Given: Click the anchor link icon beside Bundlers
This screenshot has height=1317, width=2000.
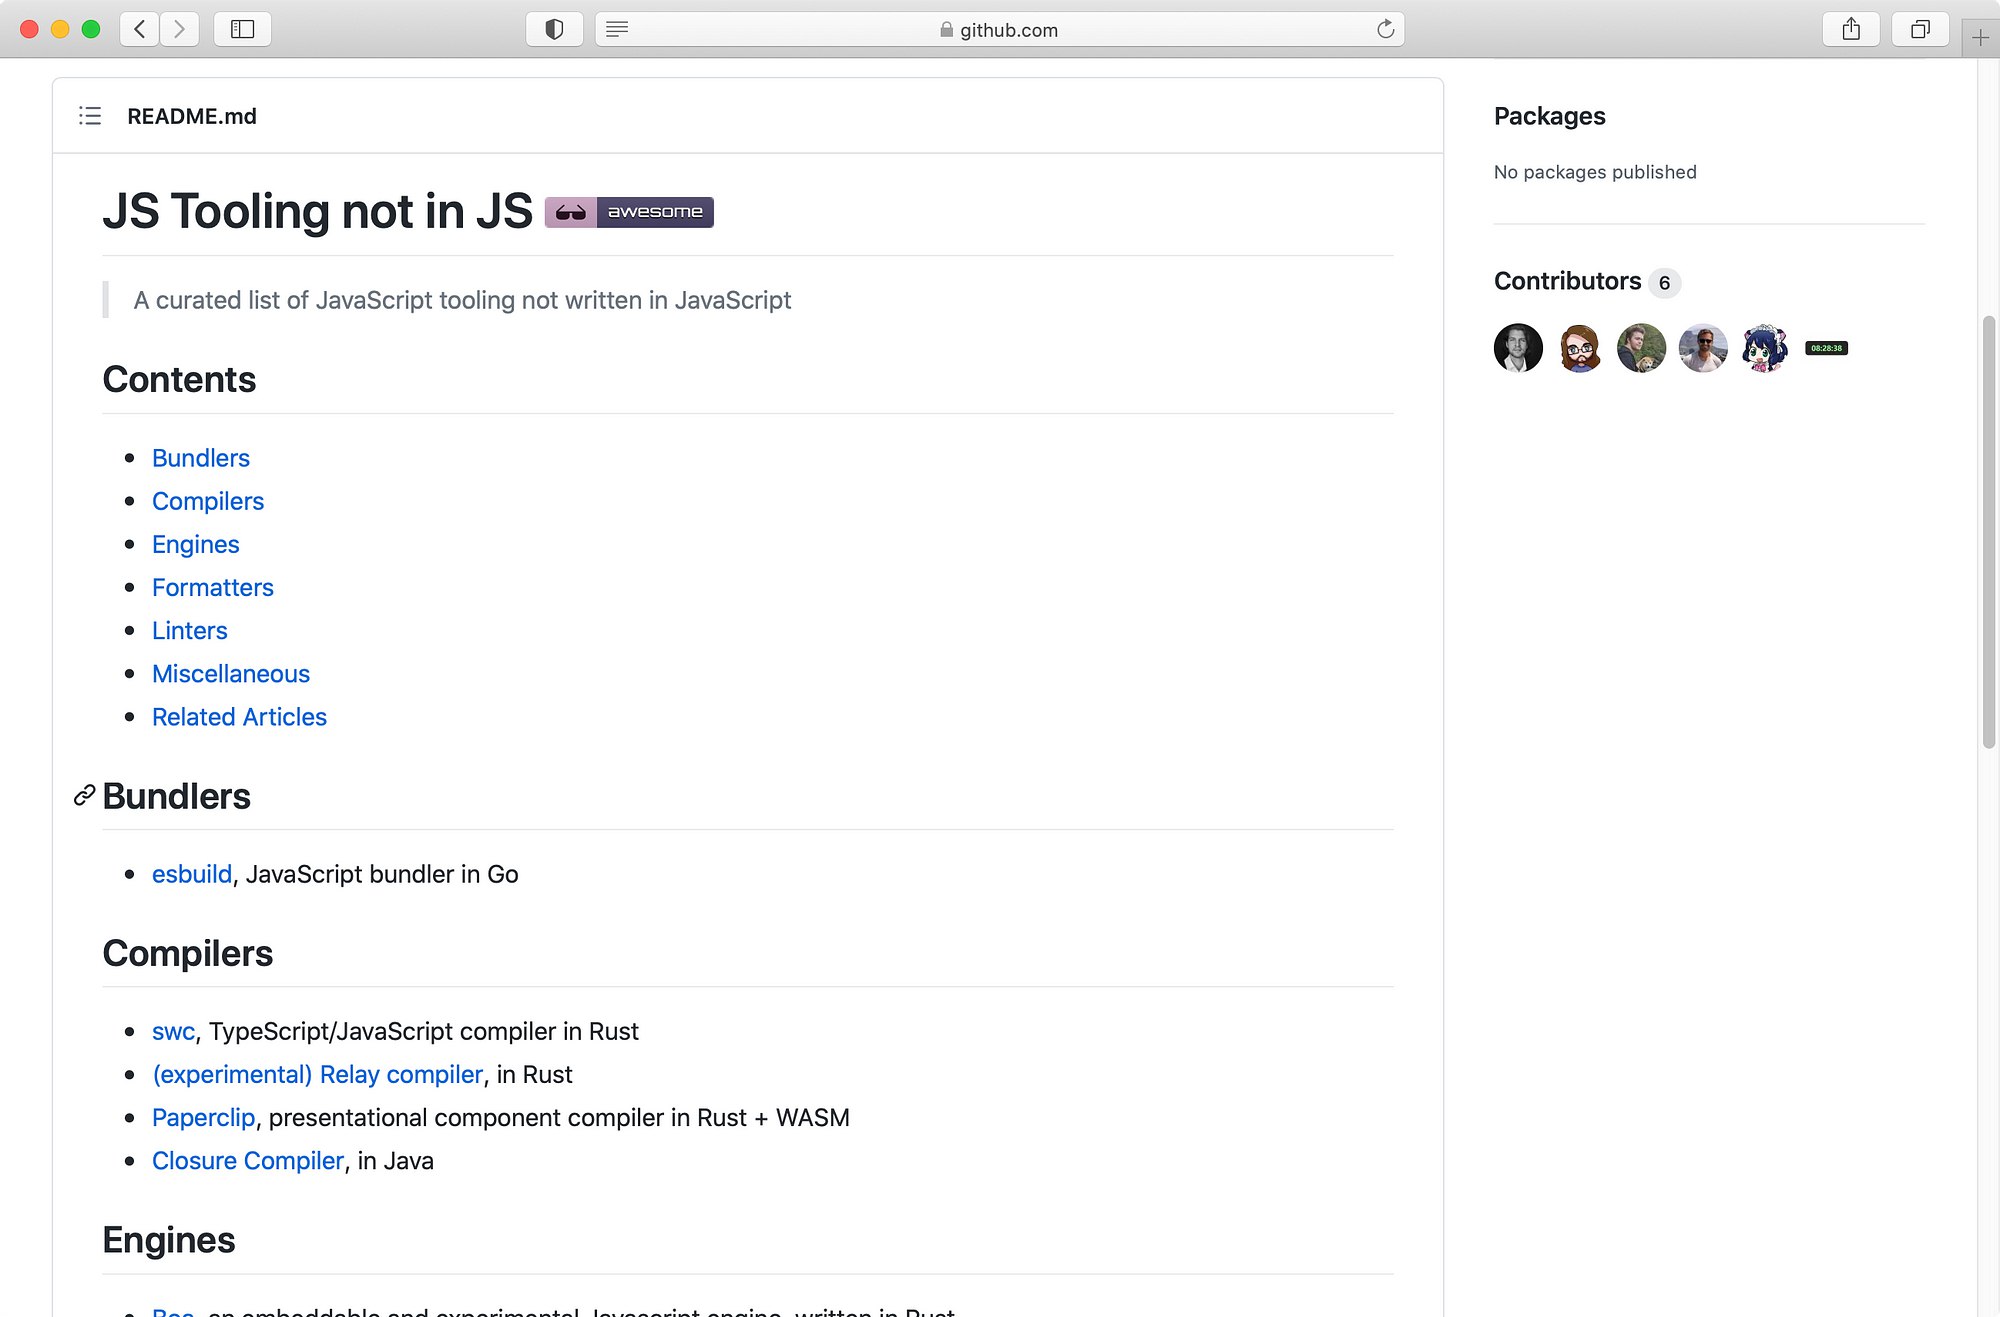Looking at the screenshot, I should click(84, 796).
